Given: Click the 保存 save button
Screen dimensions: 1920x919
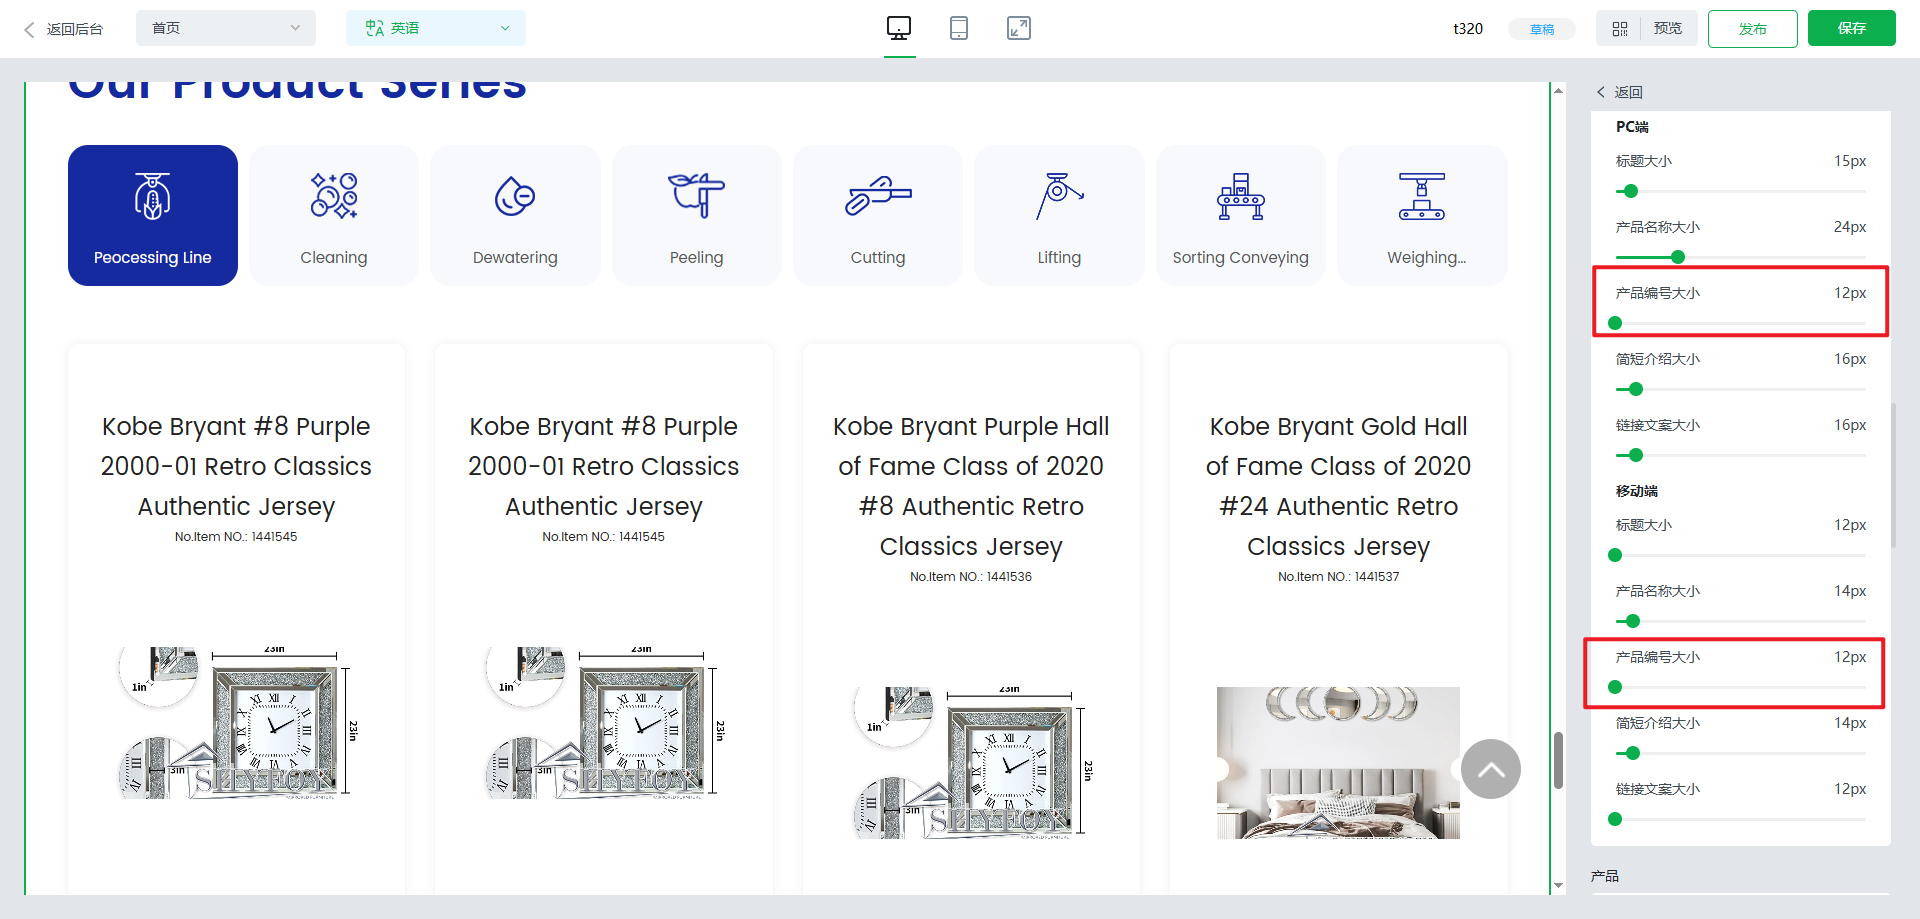Looking at the screenshot, I should click(1851, 28).
